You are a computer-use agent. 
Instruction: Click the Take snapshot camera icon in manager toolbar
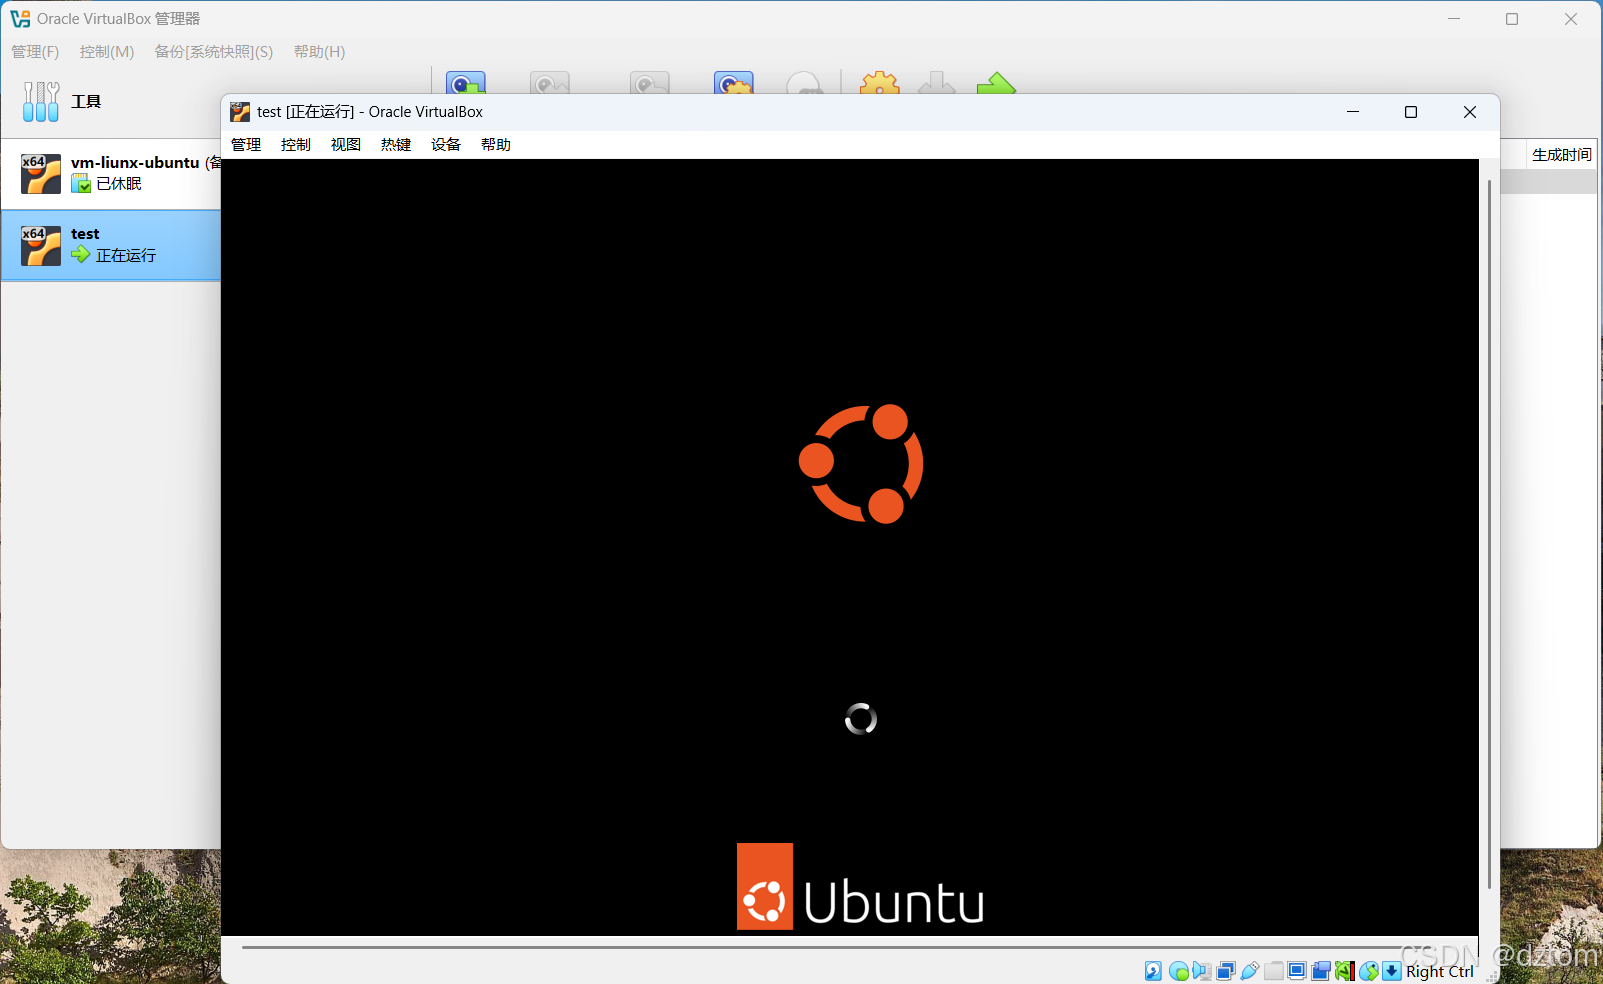tap(466, 83)
